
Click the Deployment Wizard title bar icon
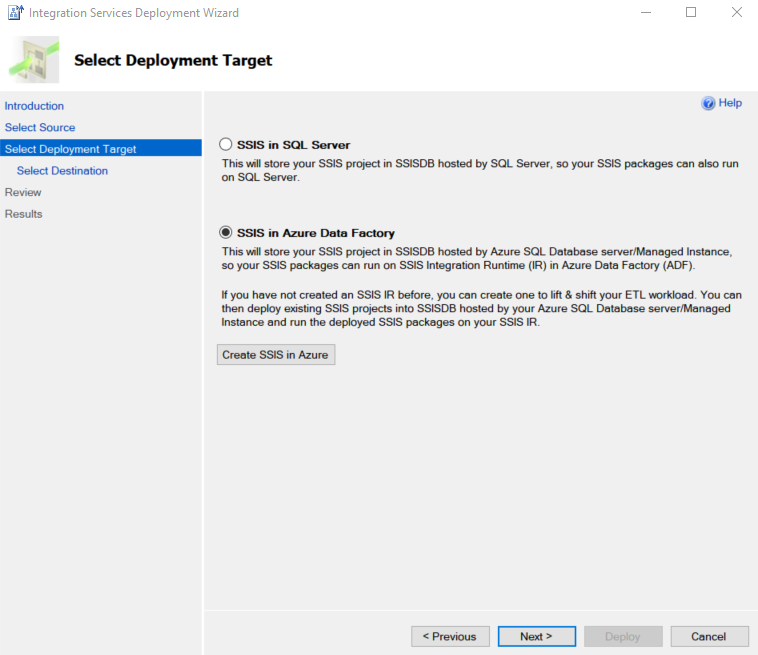pyautogui.click(x=15, y=13)
